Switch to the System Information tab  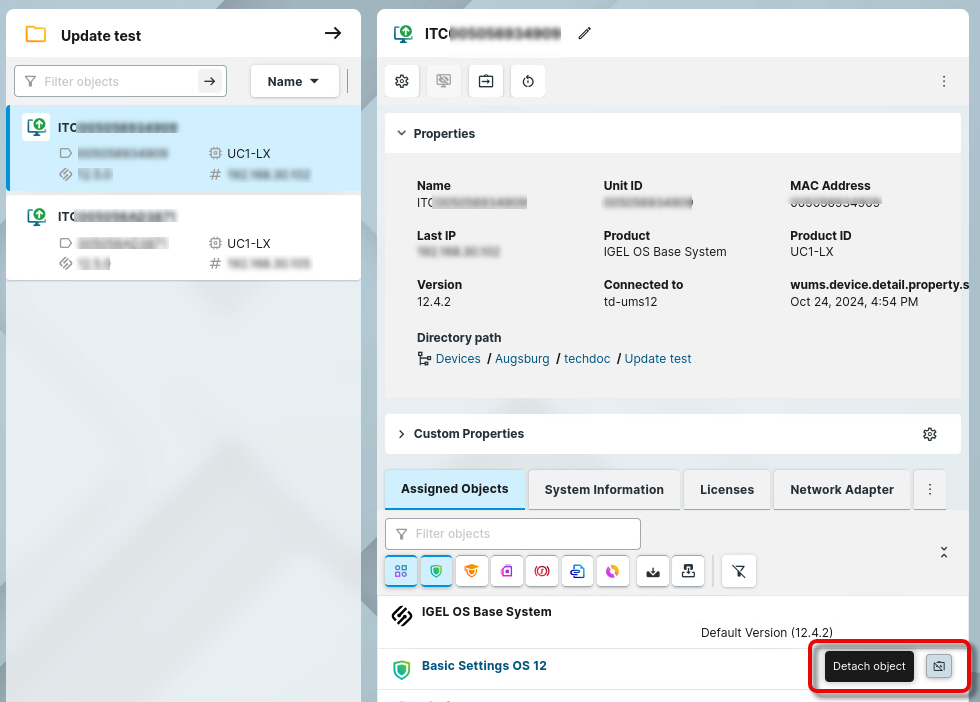click(x=604, y=490)
